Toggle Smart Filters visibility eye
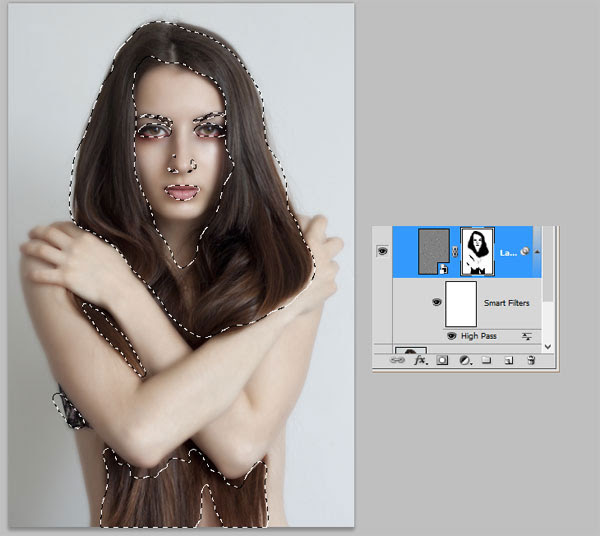The image size is (600, 536). (437, 302)
